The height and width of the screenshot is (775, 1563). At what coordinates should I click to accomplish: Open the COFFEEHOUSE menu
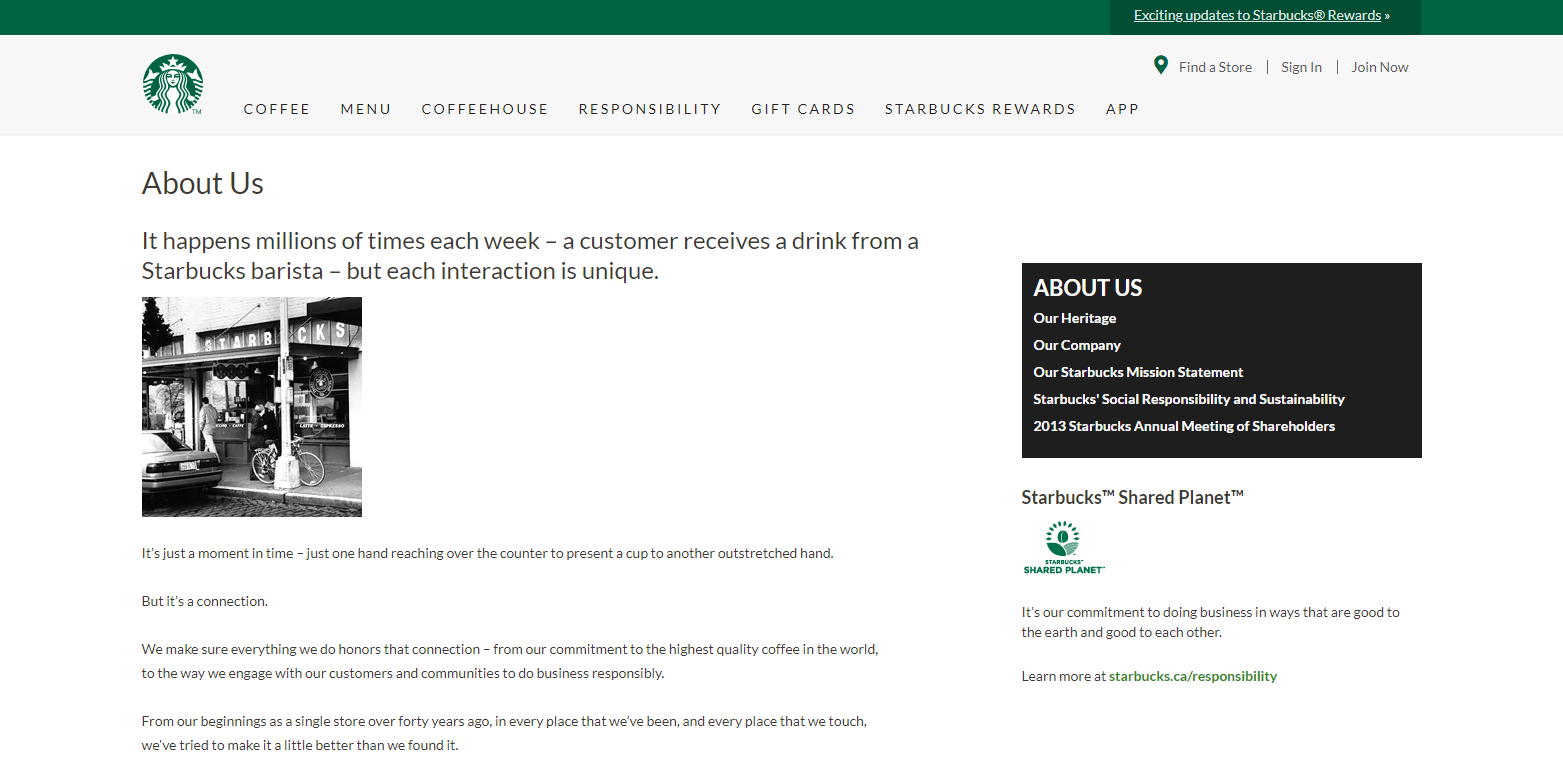tap(485, 109)
